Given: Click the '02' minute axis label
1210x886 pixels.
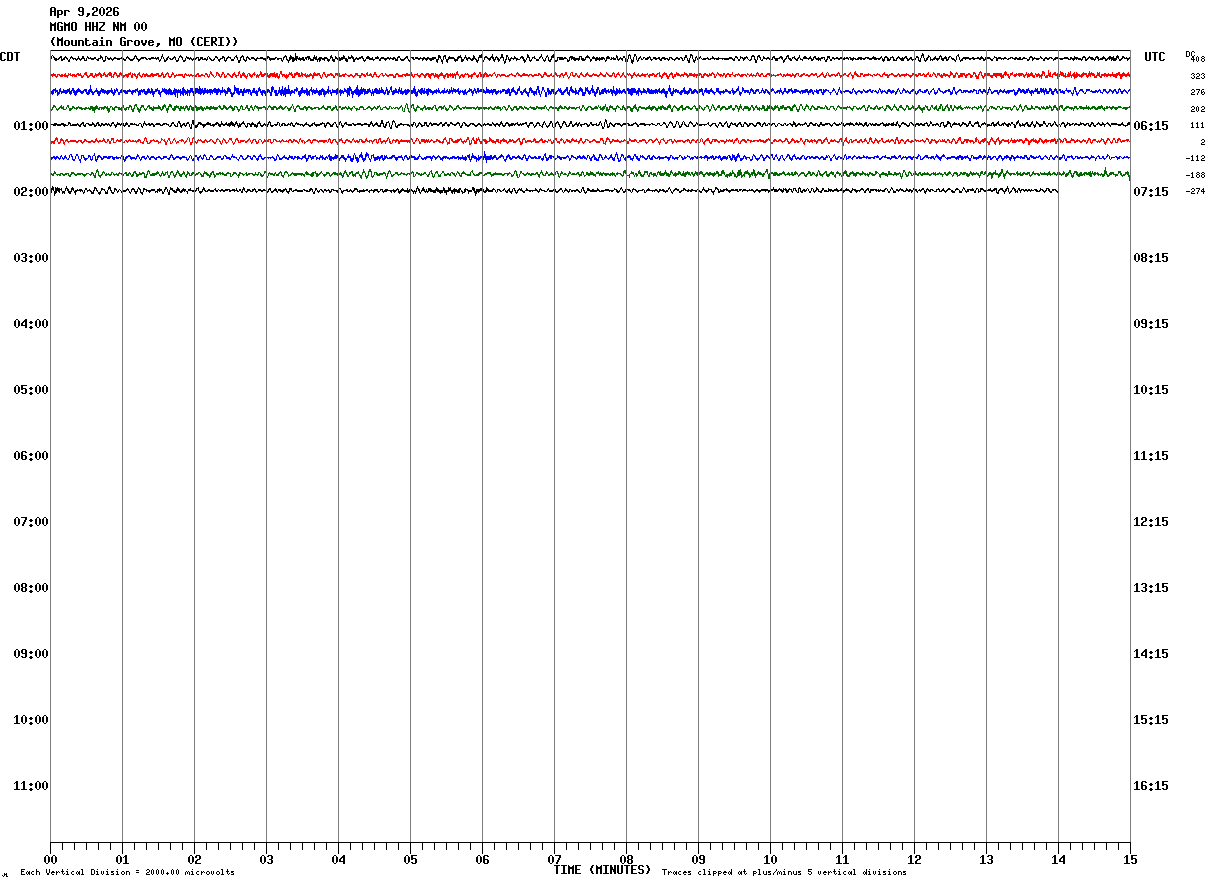Looking at the screenshot, I should (194, 860).
